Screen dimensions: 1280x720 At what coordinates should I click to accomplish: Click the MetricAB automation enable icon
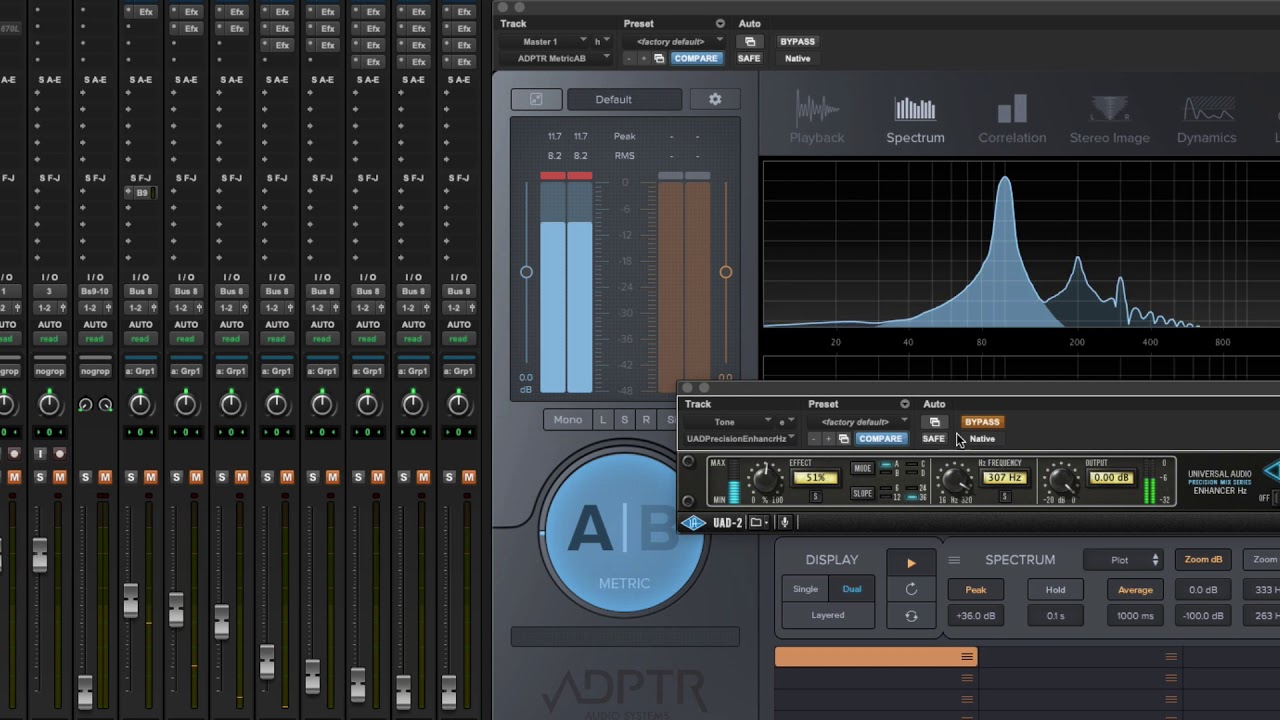pos(750,42)
